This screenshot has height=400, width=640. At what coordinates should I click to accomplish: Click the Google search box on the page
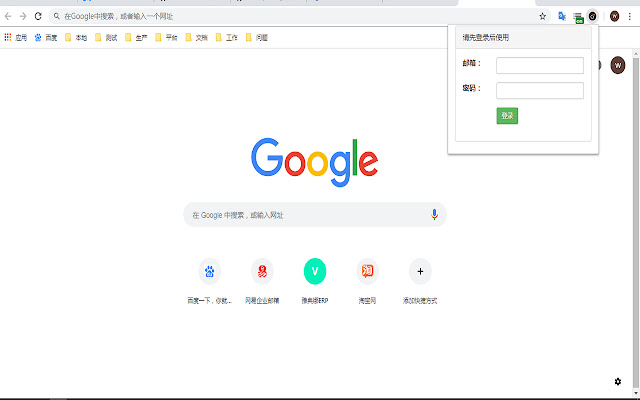tap(315, 215)
